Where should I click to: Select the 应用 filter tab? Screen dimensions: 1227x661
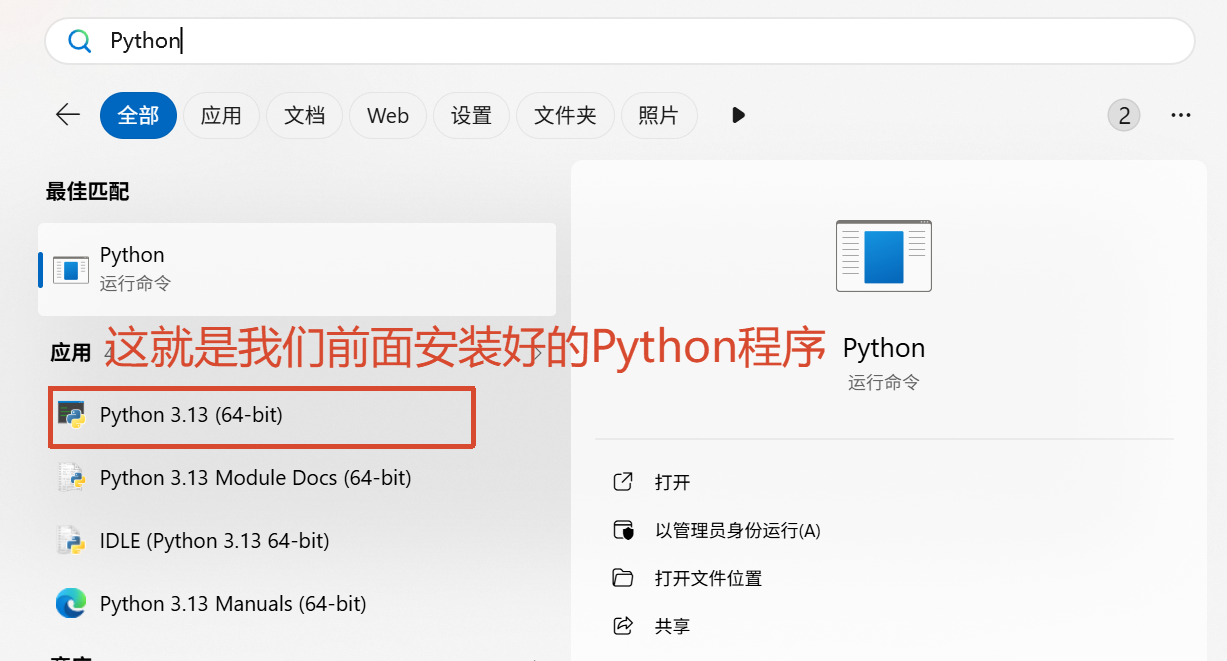pyautogui.click(x=221, y=116)
